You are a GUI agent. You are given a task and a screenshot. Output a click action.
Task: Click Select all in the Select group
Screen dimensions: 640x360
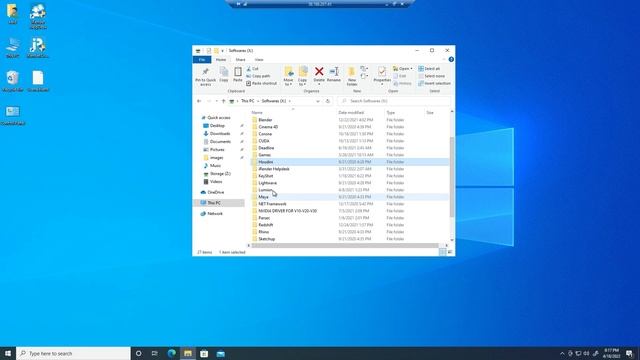(429, 69)
